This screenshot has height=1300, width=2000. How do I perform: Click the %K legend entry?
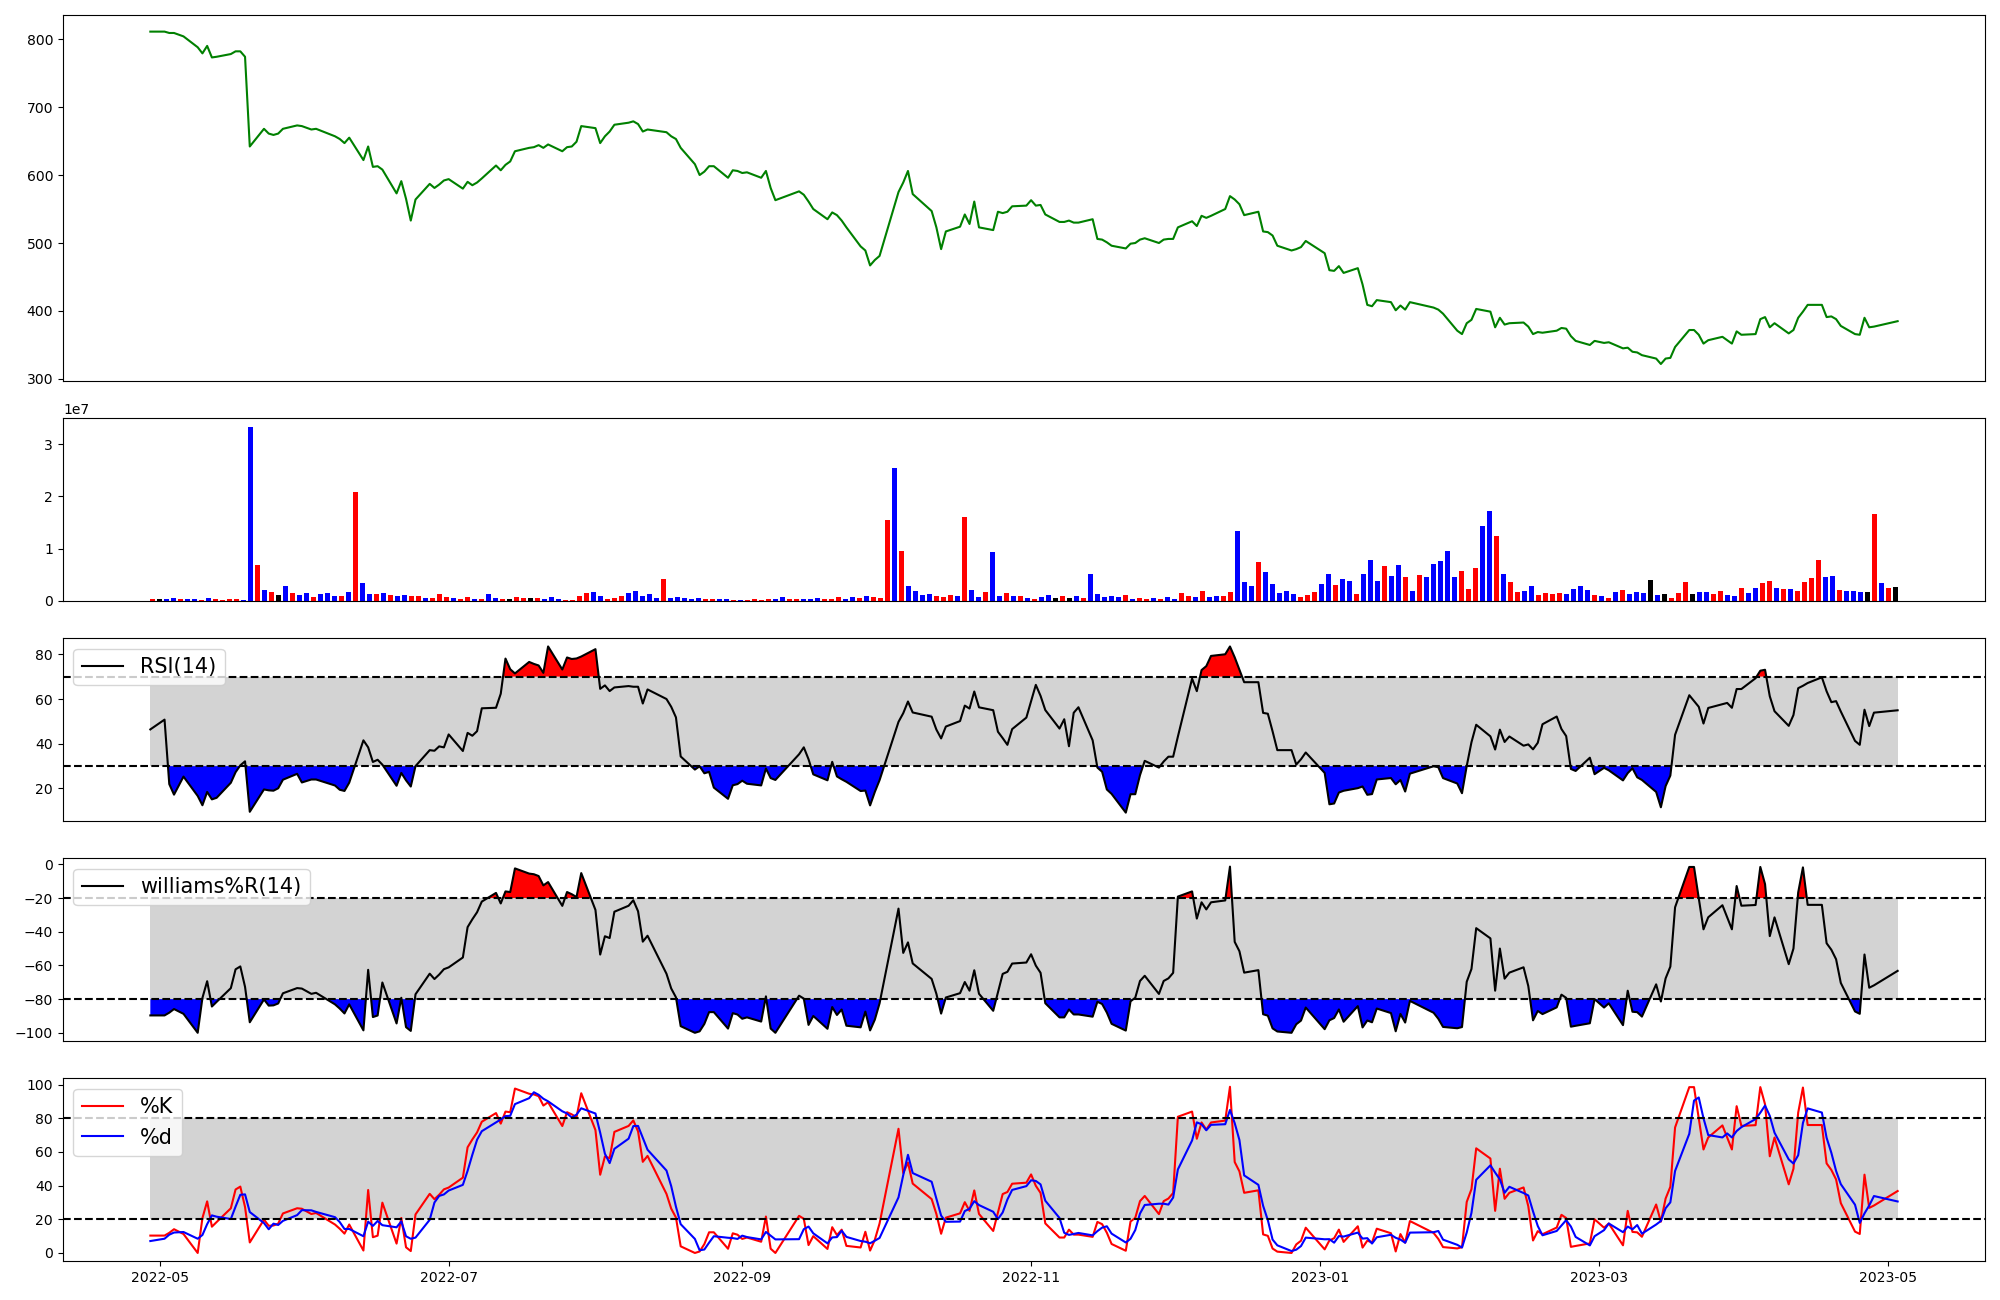156,1106
